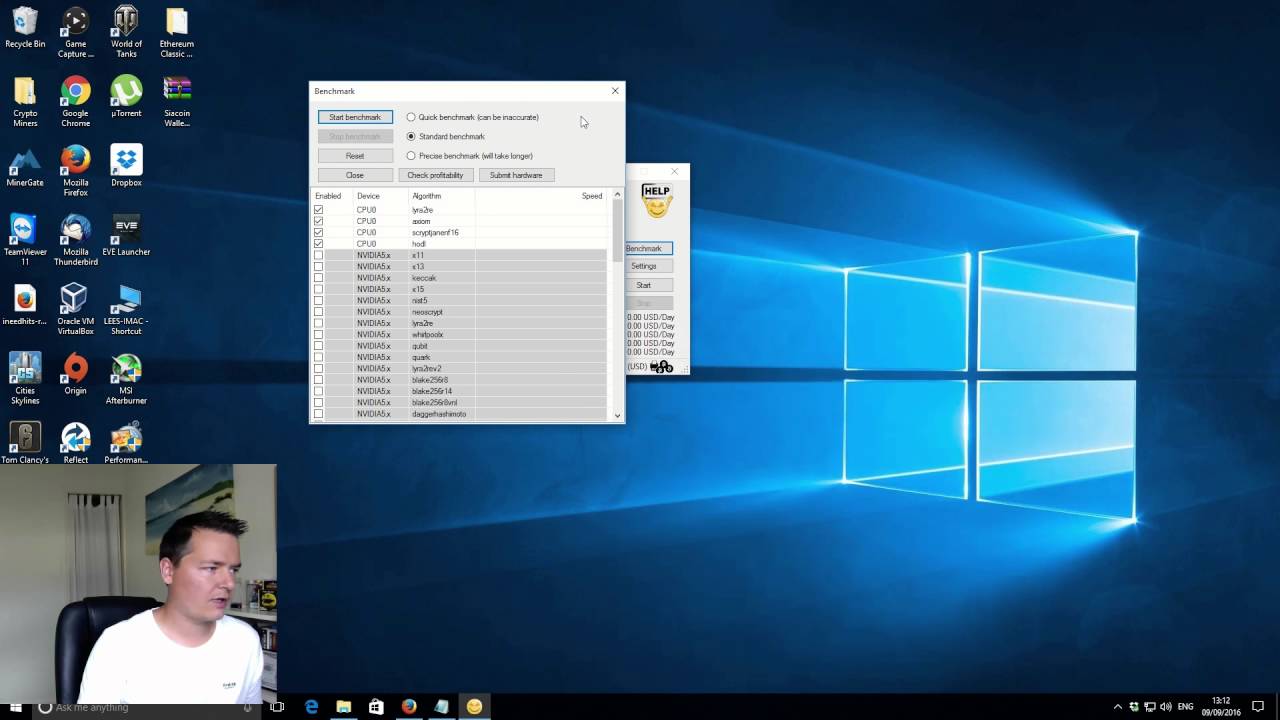Screen dimensions: 1280x720
Task: Click Check profitability button
Action: [x=435, y=175]
